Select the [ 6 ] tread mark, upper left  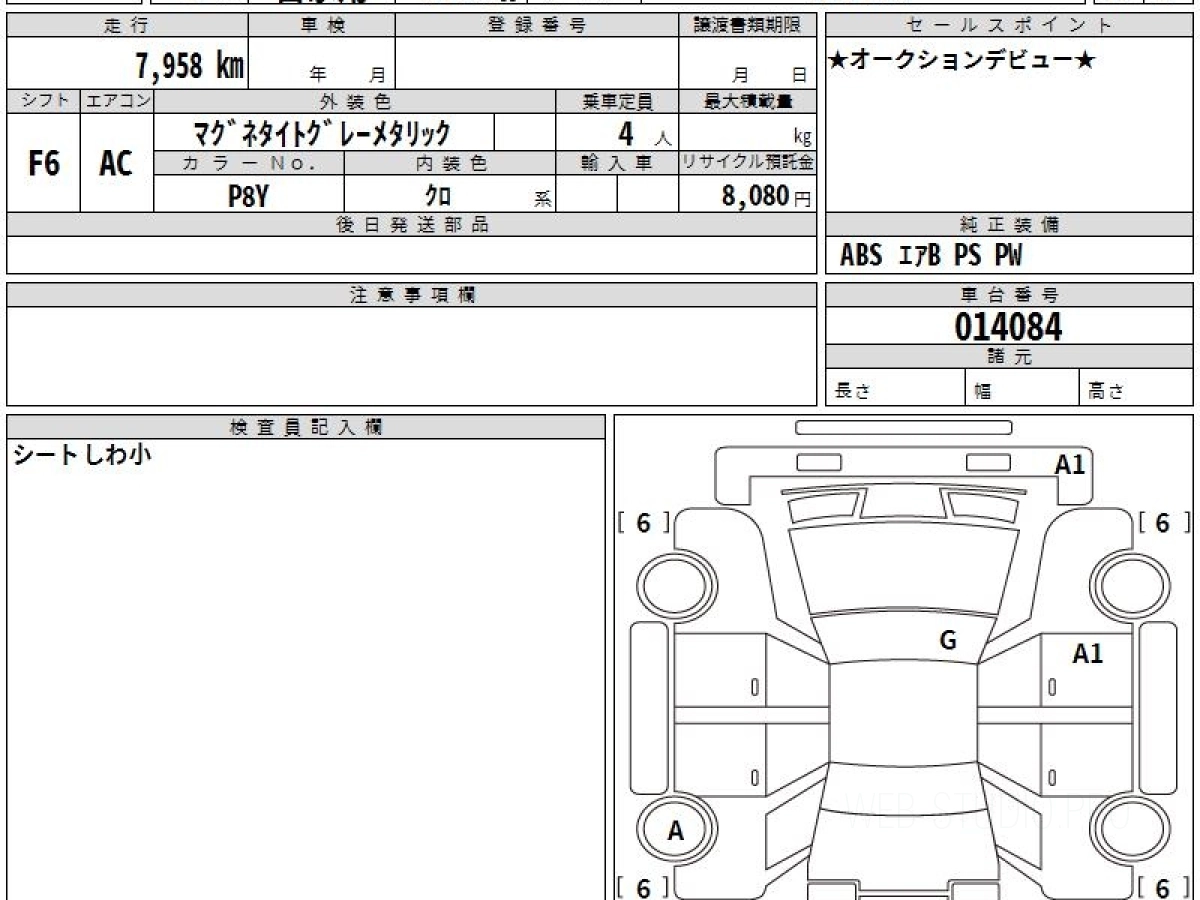point(644,523)
